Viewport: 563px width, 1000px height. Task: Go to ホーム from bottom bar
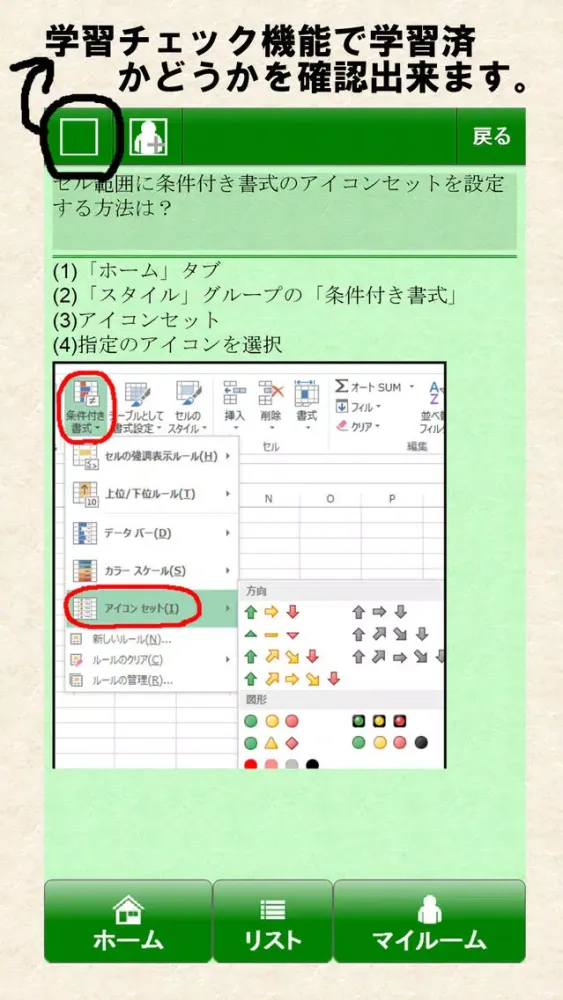(128, 921)
